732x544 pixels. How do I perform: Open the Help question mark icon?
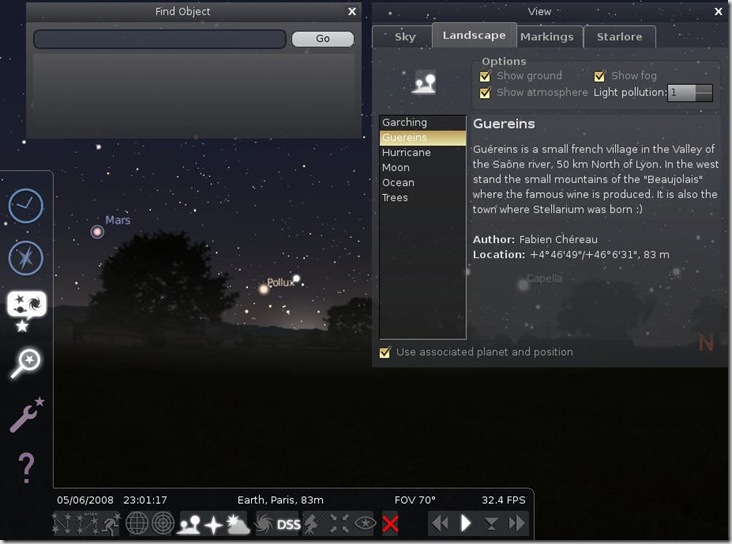(26, 467)
